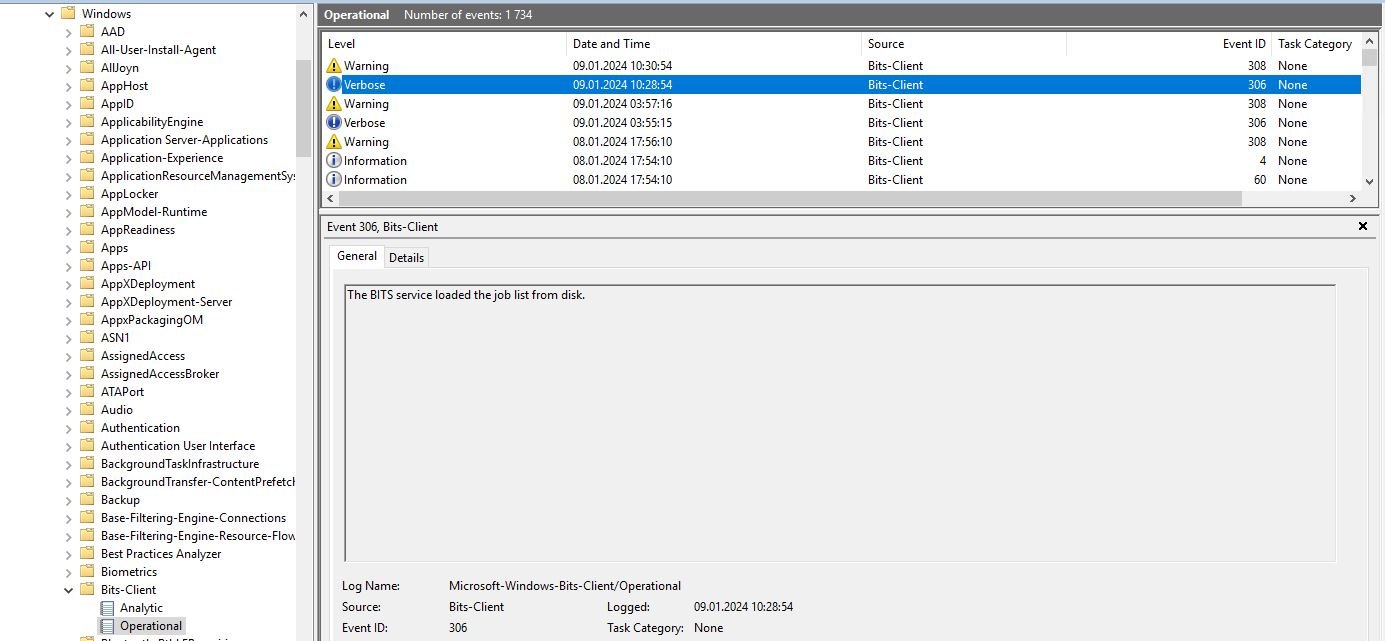
Task: Click the Biometrics folder icon
Action: 87,572
